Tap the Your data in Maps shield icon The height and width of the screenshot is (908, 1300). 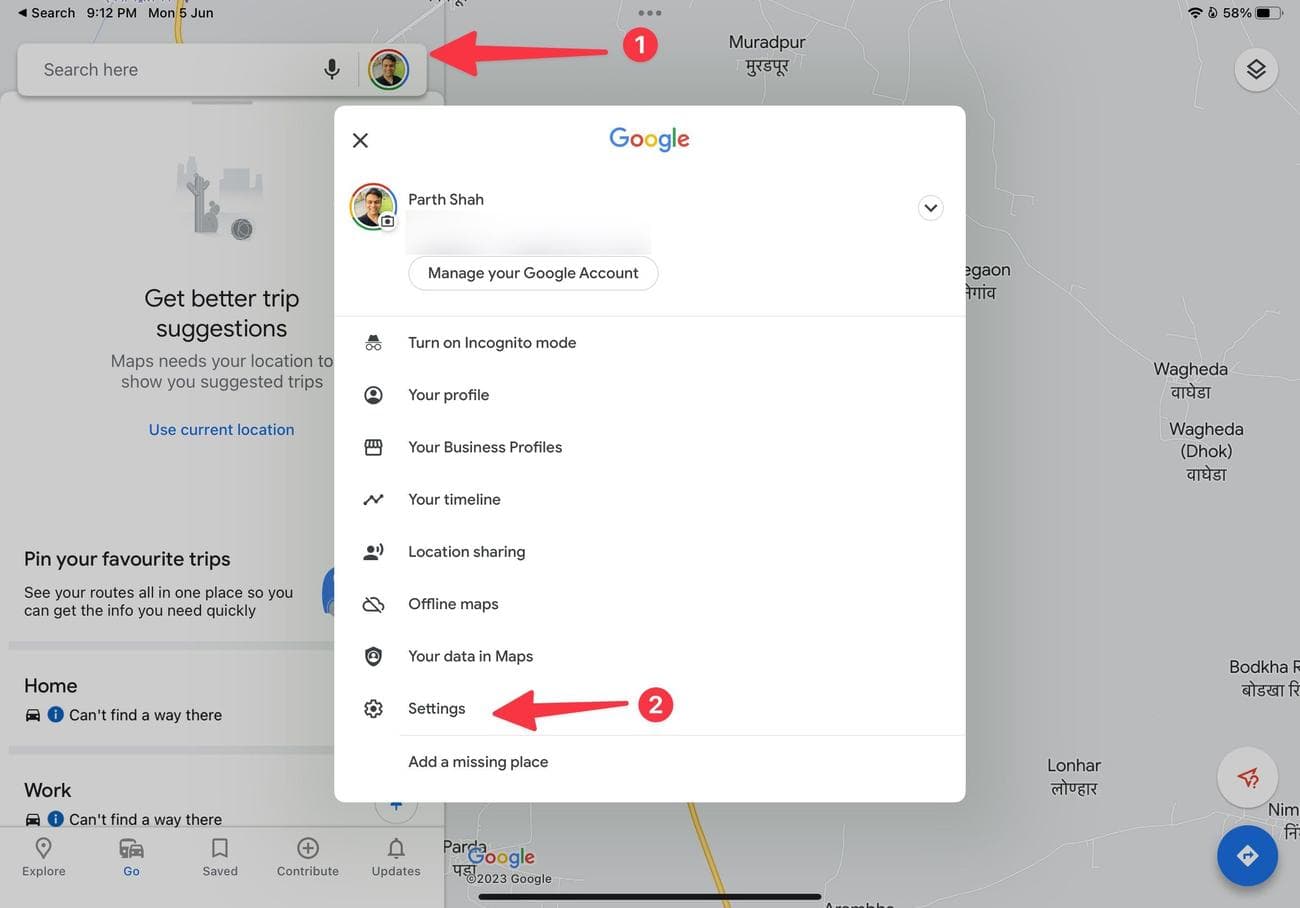click(373, 655)
